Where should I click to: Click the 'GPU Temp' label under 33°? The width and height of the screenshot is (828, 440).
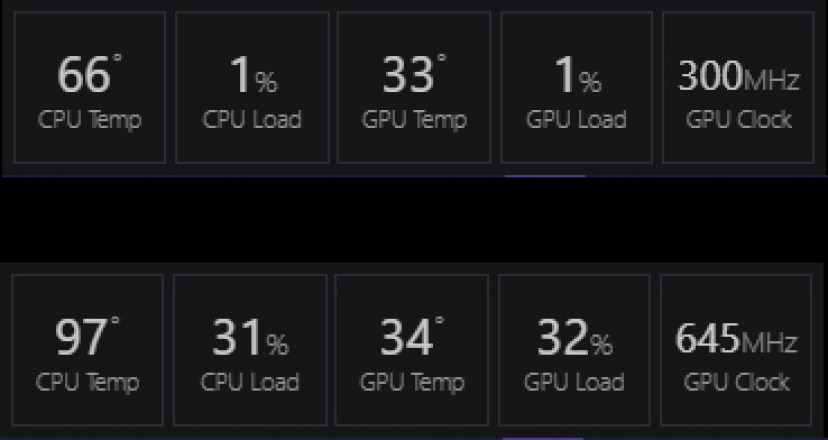point(414,121)
